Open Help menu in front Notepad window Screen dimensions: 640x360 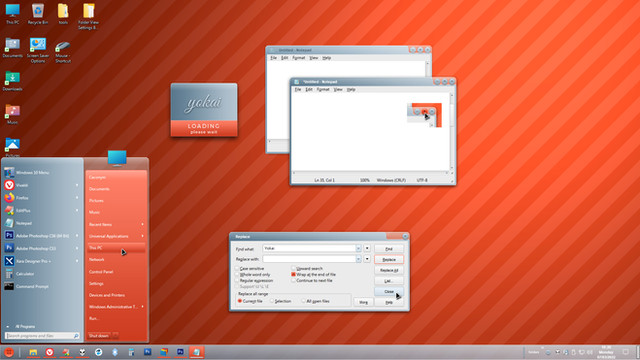[x=351, y=89]
